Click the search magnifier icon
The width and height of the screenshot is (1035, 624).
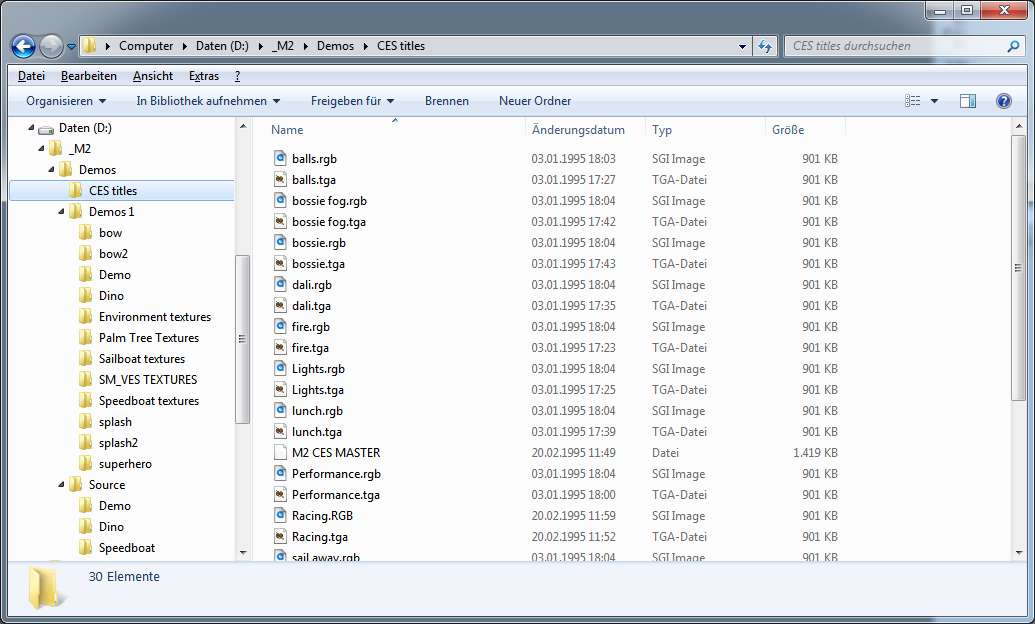[x=1013, y=46]
